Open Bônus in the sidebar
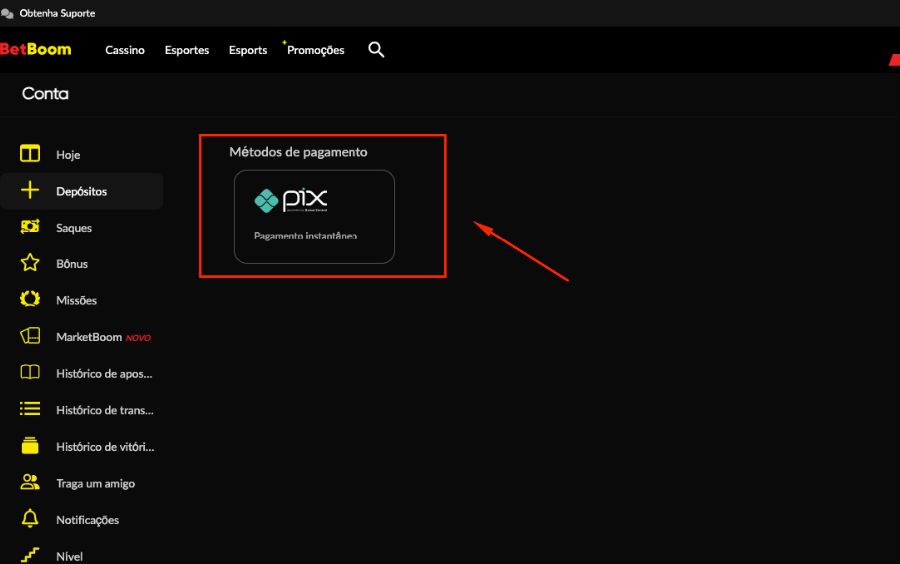Screen dimensions: 900x564 (72, 264)
